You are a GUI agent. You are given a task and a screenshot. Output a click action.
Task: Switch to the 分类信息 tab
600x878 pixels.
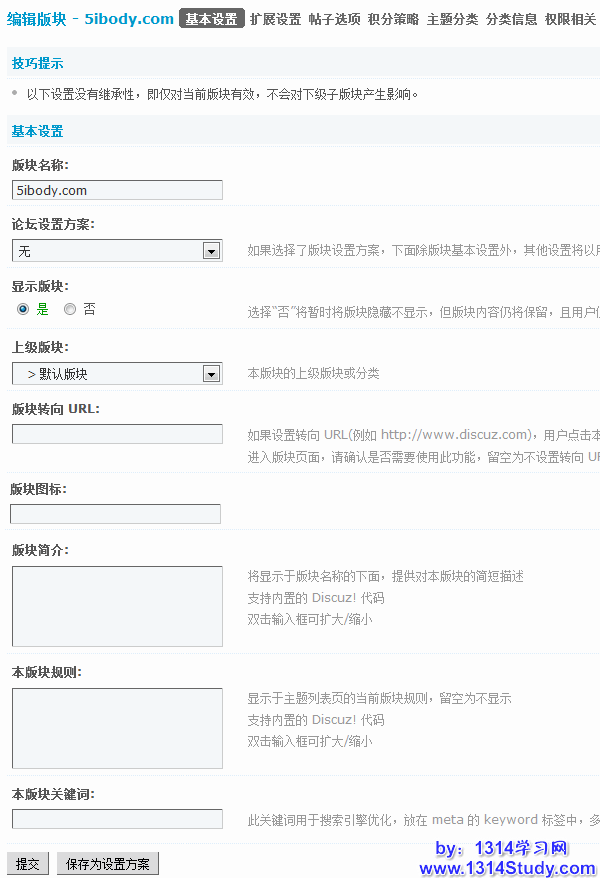pos(511,19)
